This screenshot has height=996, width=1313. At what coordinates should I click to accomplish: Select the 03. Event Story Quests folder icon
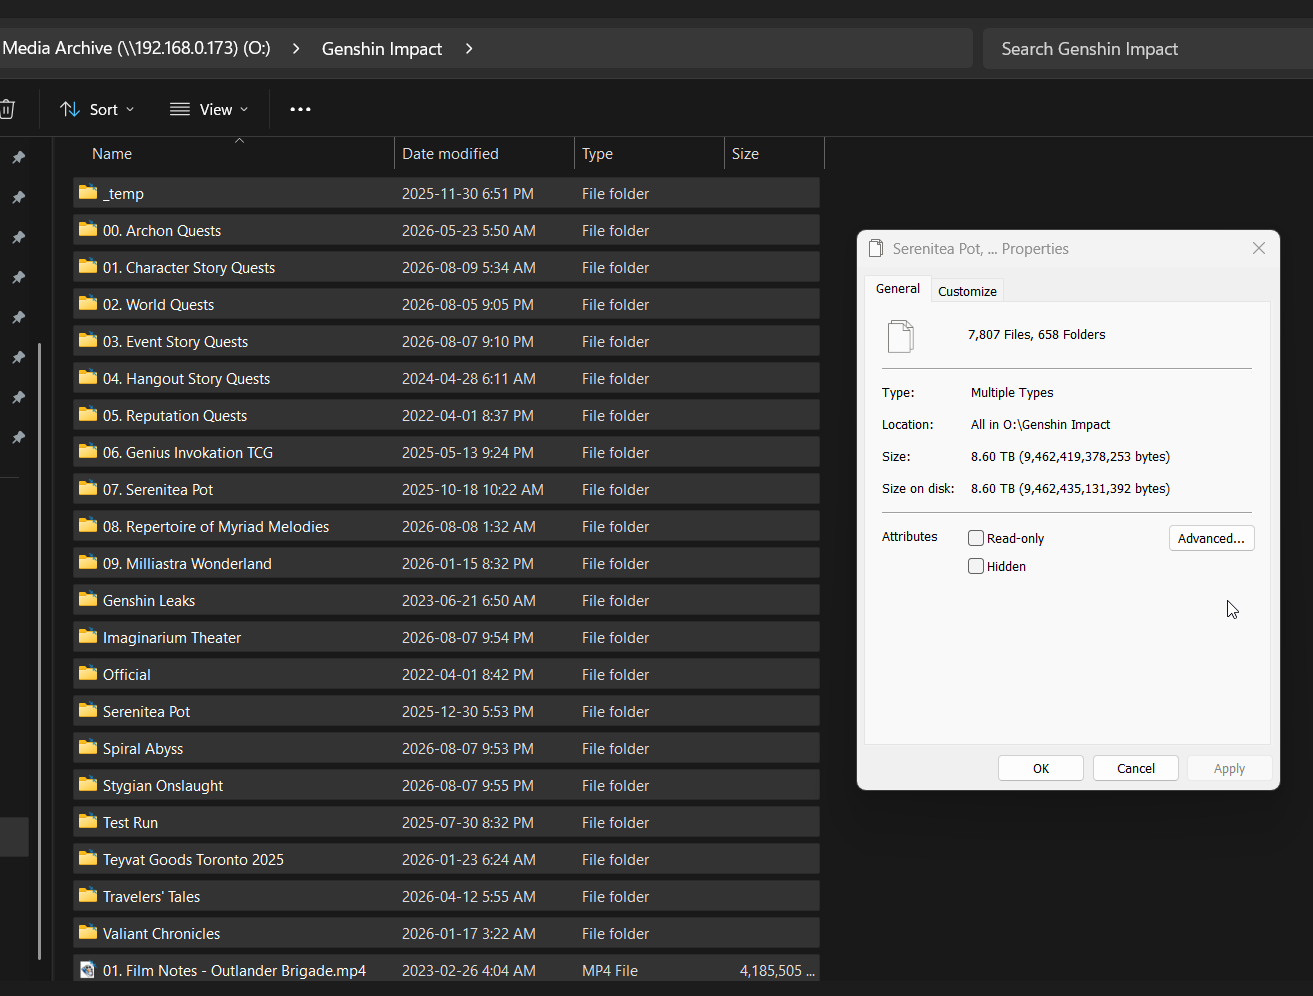tap(88, 340)
